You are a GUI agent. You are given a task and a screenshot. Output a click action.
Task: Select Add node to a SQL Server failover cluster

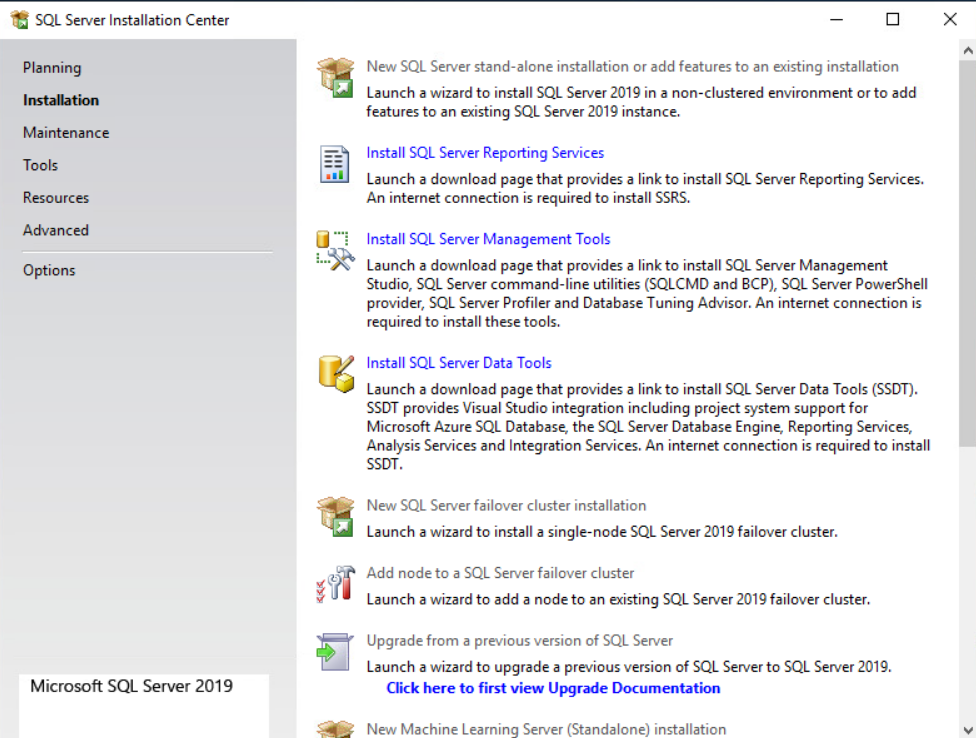500,573
